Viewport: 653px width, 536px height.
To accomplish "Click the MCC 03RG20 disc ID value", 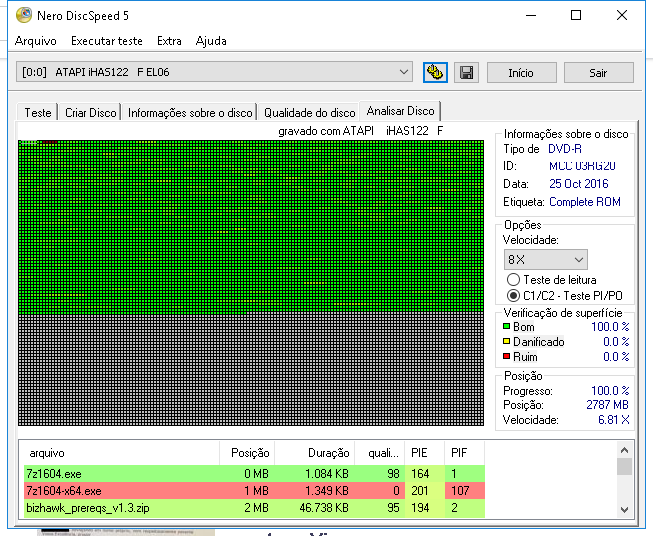I will pyautogui.click(x=582, y=166).
